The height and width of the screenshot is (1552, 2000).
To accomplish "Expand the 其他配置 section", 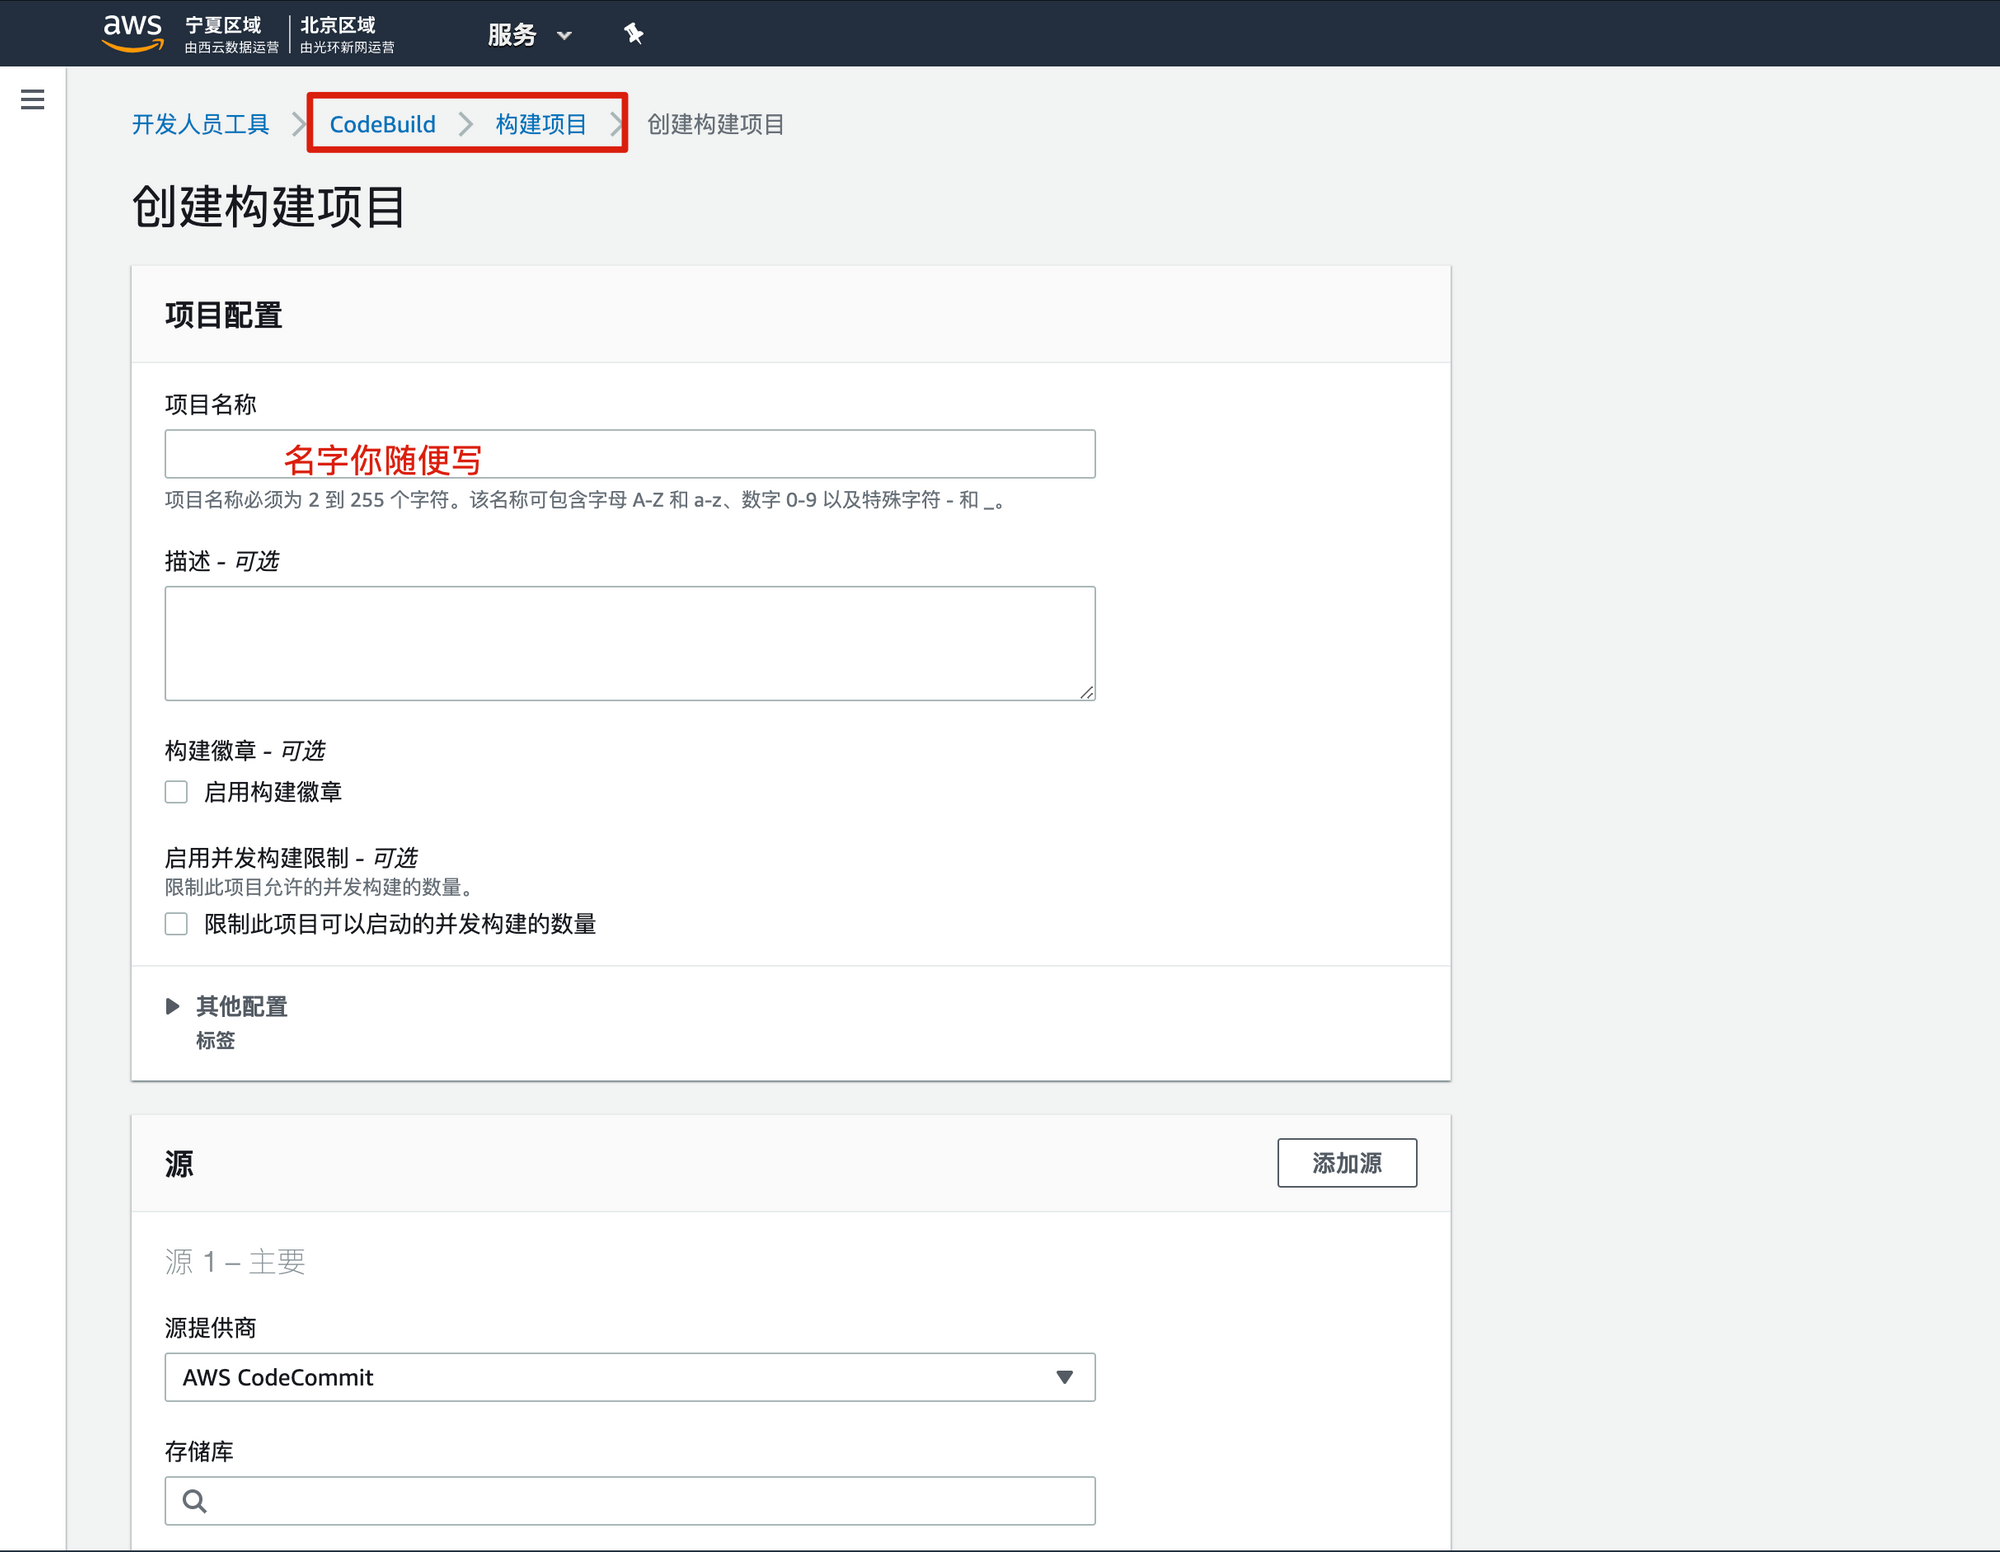I will coord(241,1006).
